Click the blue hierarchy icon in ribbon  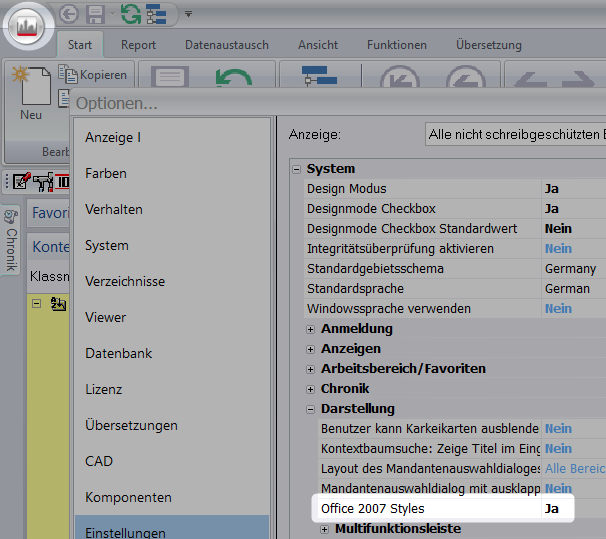click(x=319, y=76)
